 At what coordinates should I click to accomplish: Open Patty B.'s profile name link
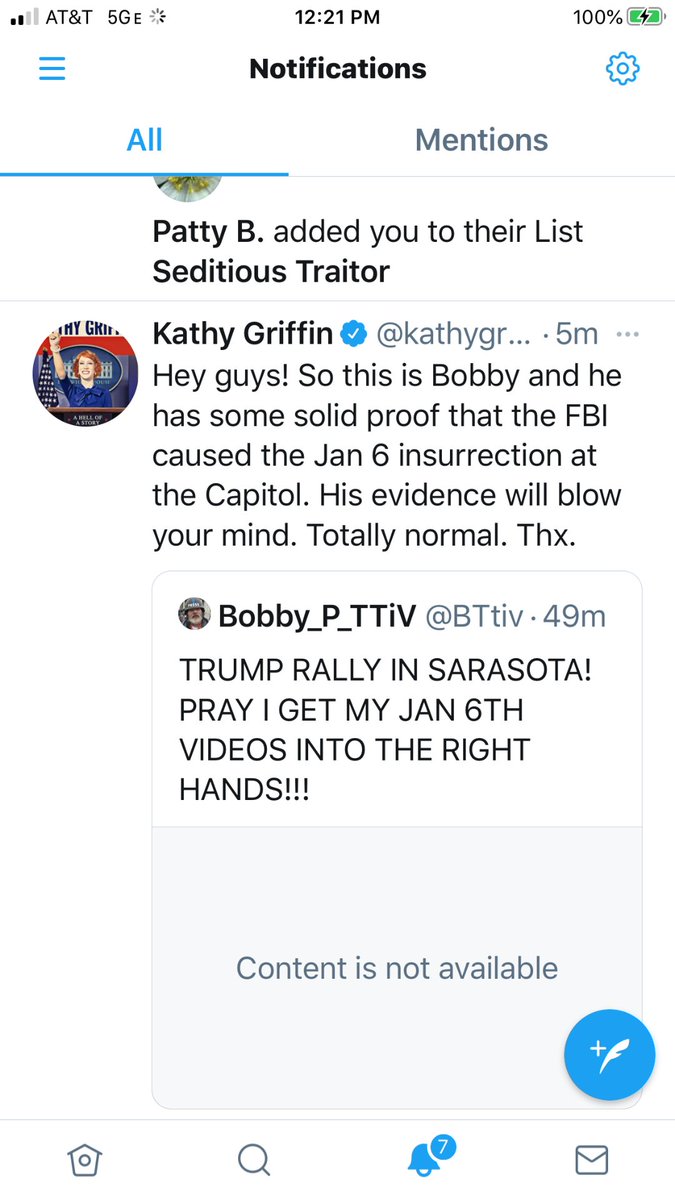point(208,232)
